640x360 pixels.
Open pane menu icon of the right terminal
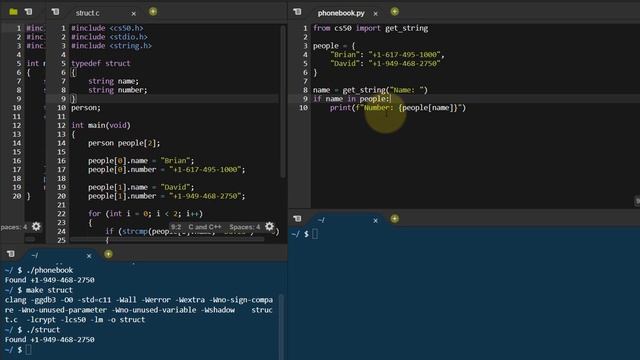[x=297, y=219]
